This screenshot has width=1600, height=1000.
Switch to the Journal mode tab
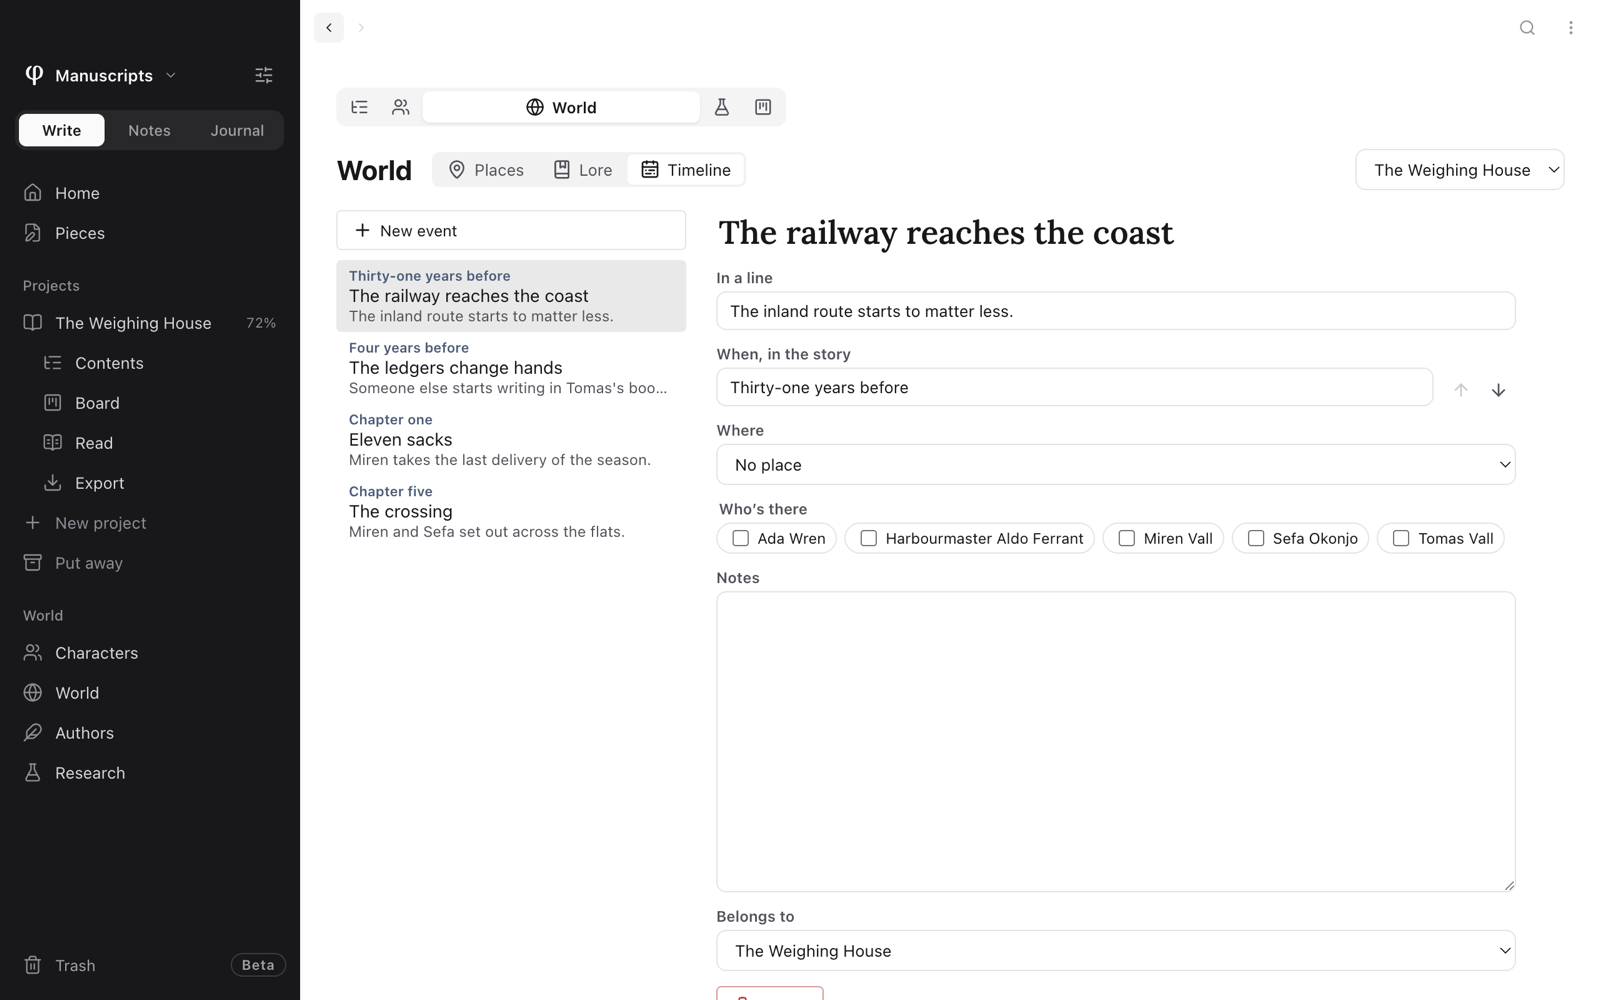237,130
